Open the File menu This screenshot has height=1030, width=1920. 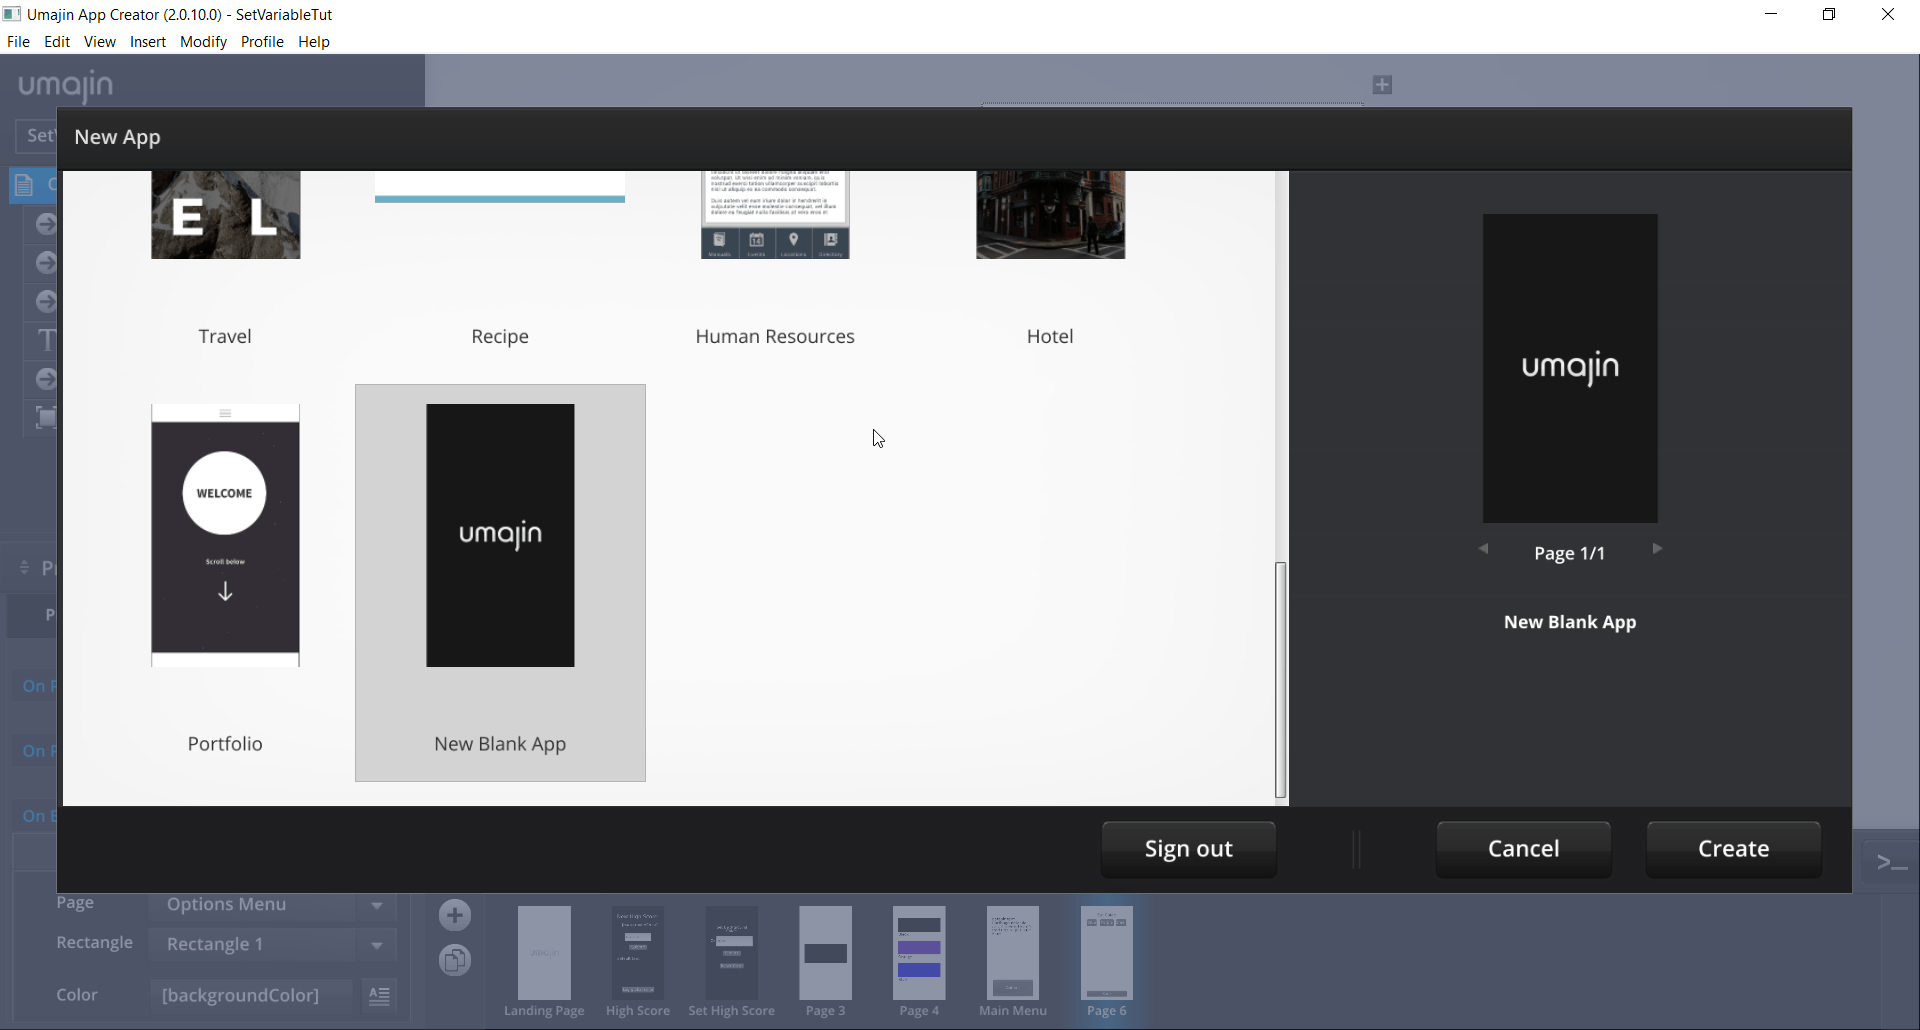tap(18, 42)
